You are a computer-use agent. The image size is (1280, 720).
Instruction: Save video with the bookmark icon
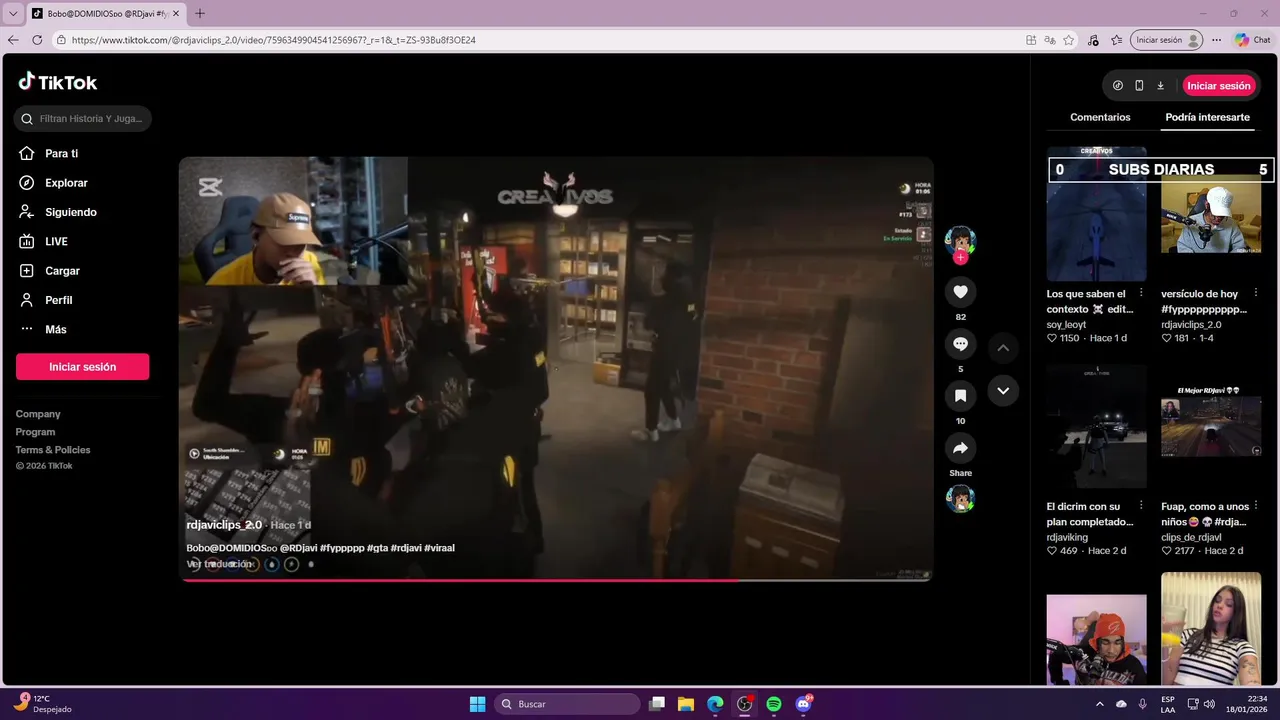(960, 396)
